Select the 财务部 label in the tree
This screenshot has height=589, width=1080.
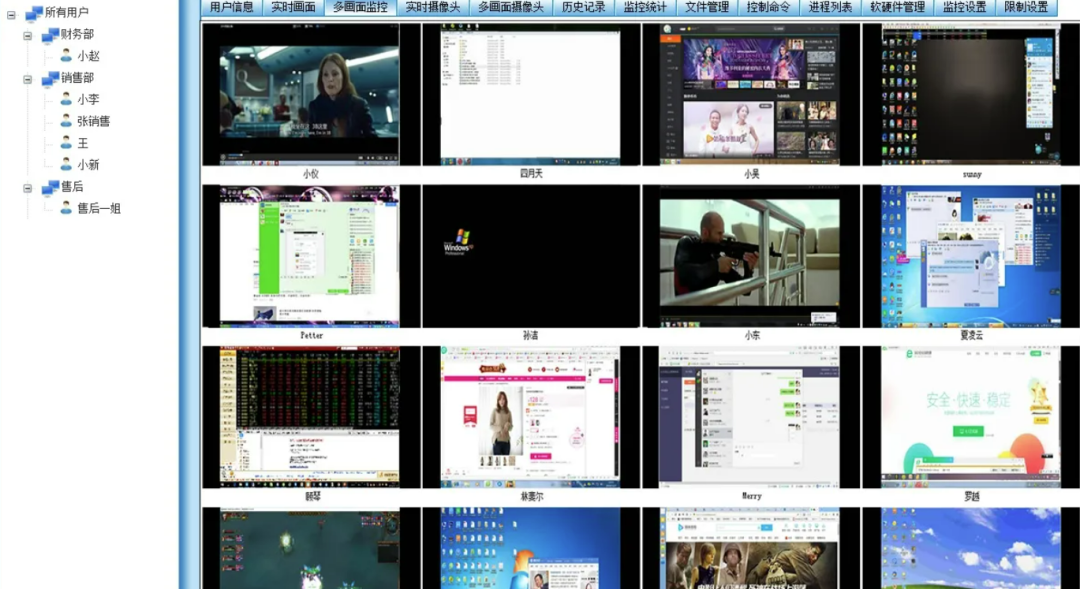tap(77, 34)
